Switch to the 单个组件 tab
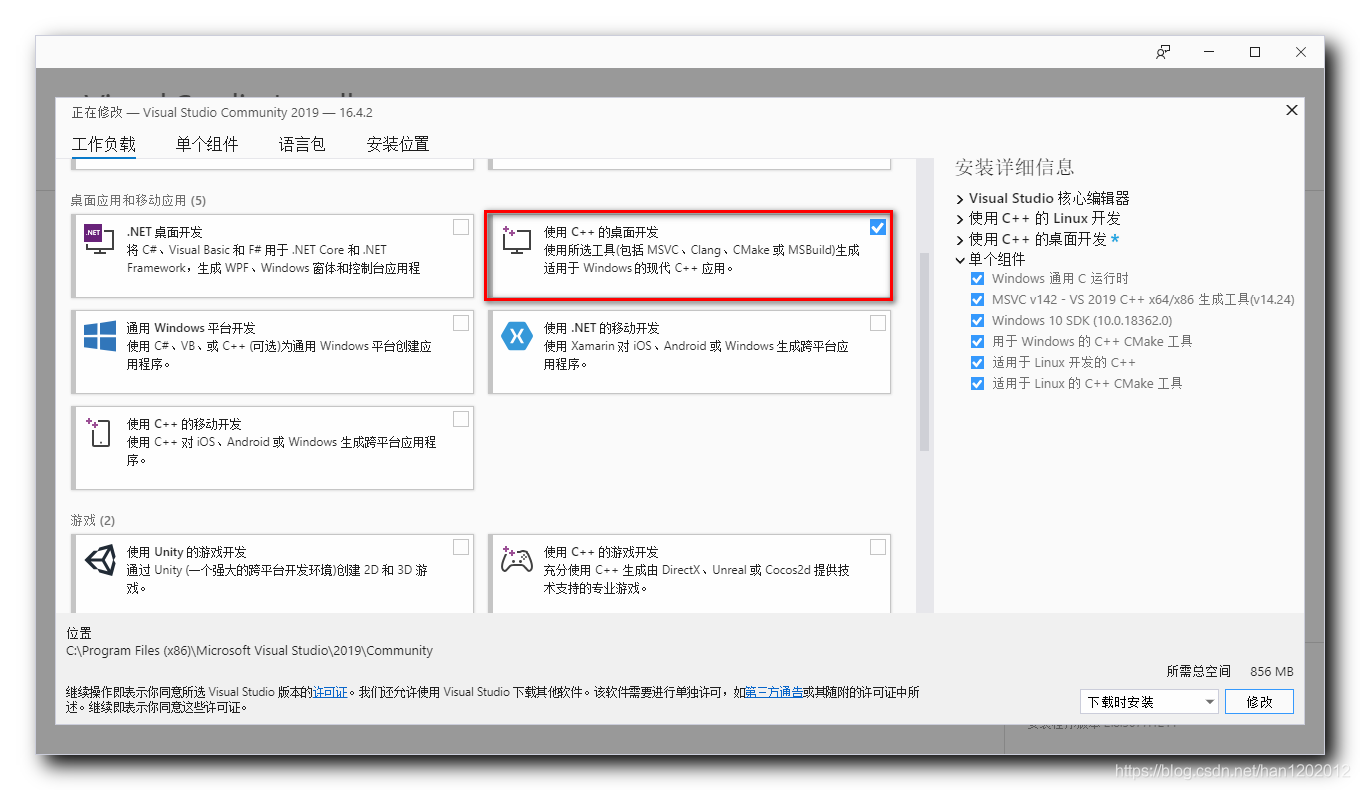This screenshot has height=790, width=1360. (x=207, y=144)
